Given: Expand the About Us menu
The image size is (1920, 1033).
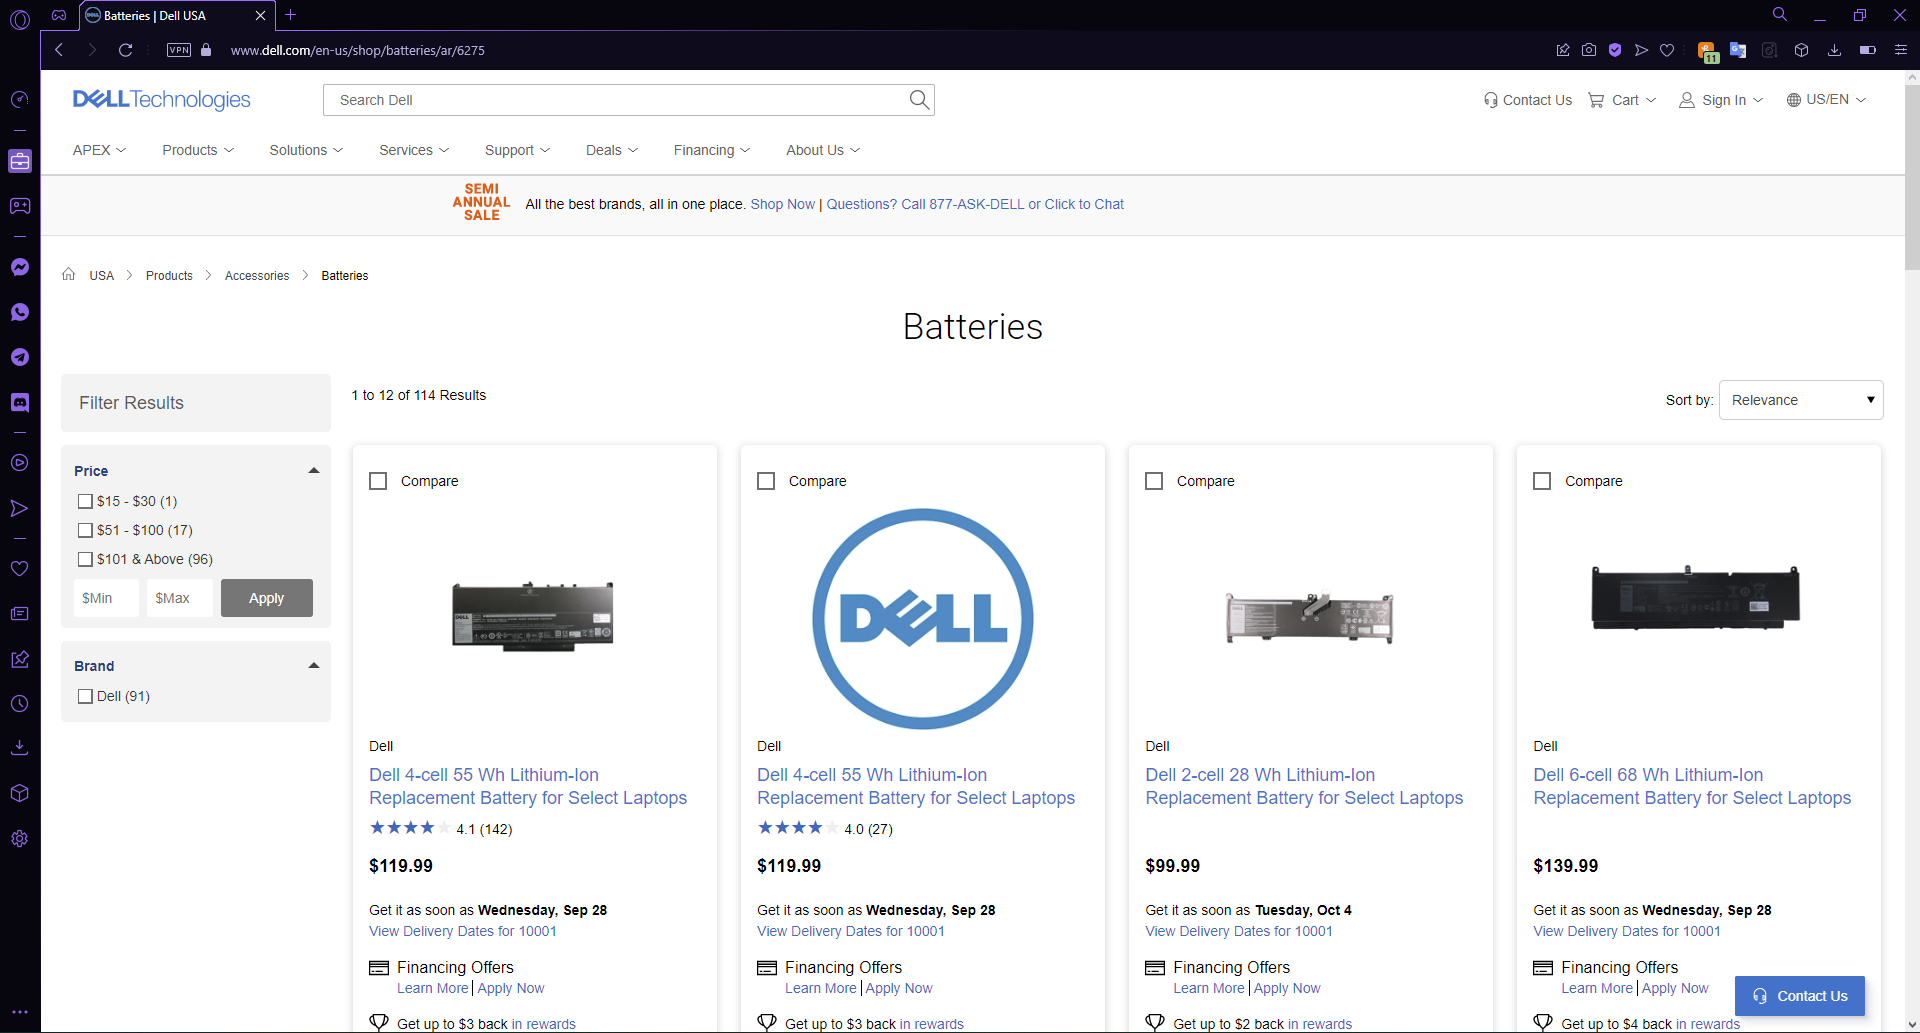Looking at the screenshot, I should (822, 150).
